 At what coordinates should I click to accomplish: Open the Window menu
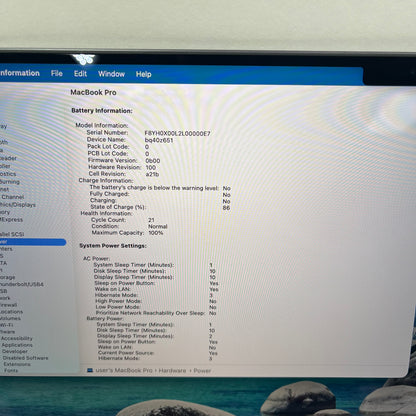[x=111, y=74]
